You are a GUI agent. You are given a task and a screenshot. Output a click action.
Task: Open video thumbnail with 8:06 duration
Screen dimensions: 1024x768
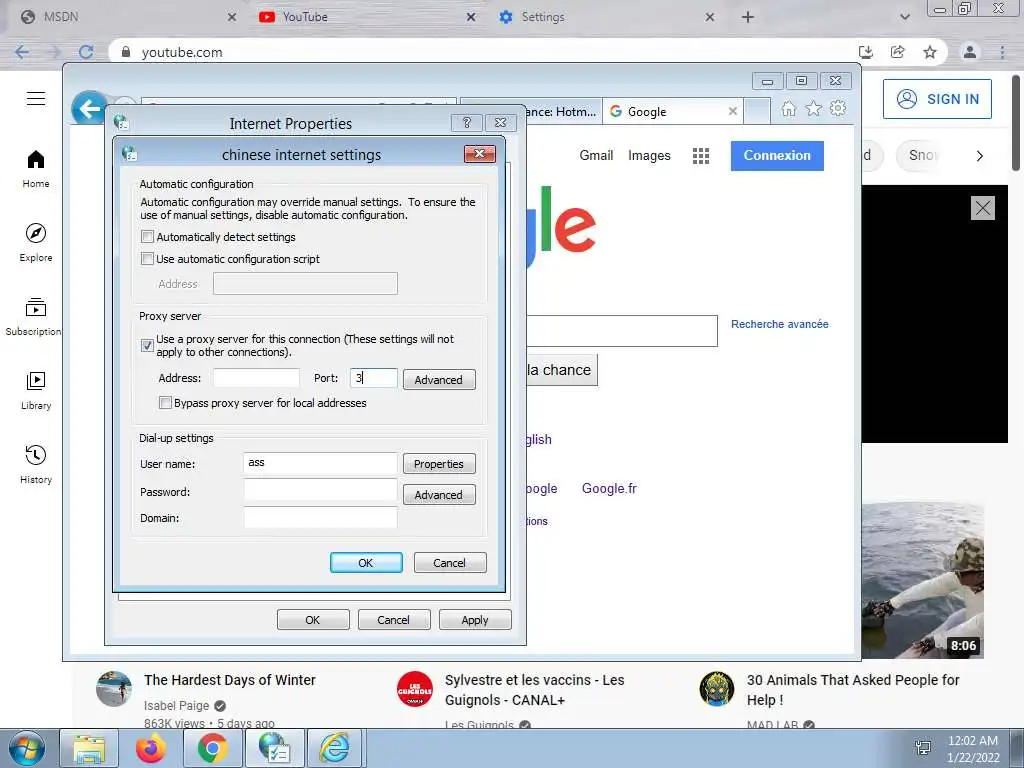(x=922, y=580)
